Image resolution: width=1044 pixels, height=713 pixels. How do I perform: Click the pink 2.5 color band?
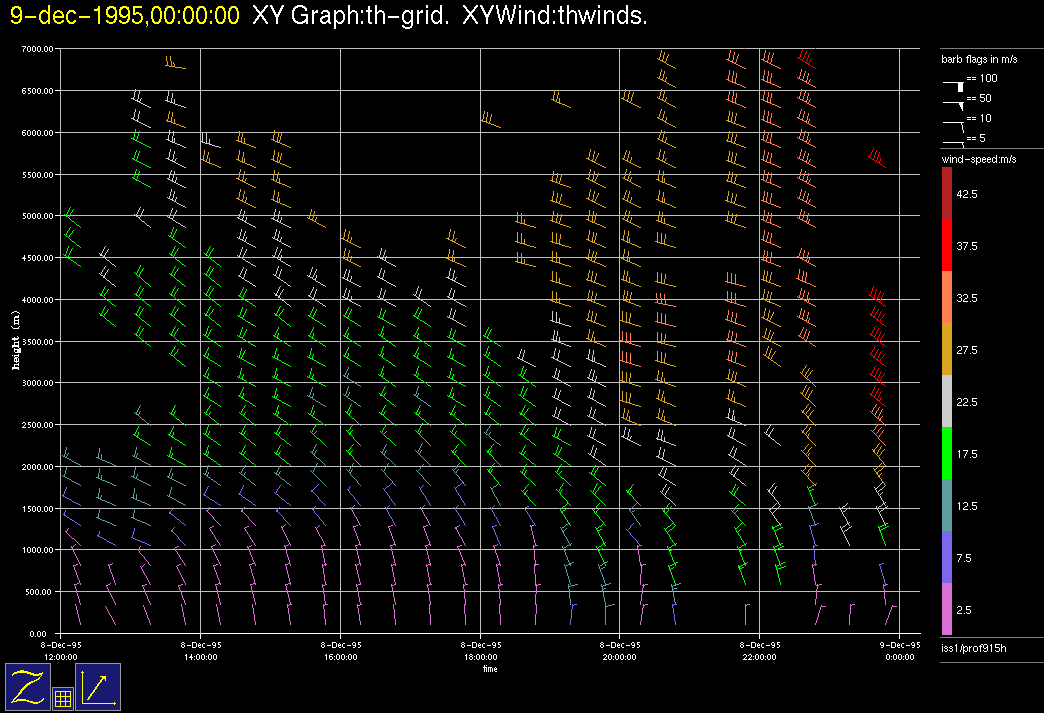(x=947, y=609)
